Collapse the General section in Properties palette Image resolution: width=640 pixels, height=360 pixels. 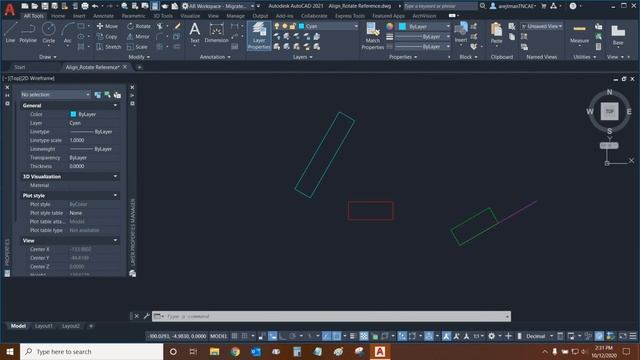(x=115, y=105)
